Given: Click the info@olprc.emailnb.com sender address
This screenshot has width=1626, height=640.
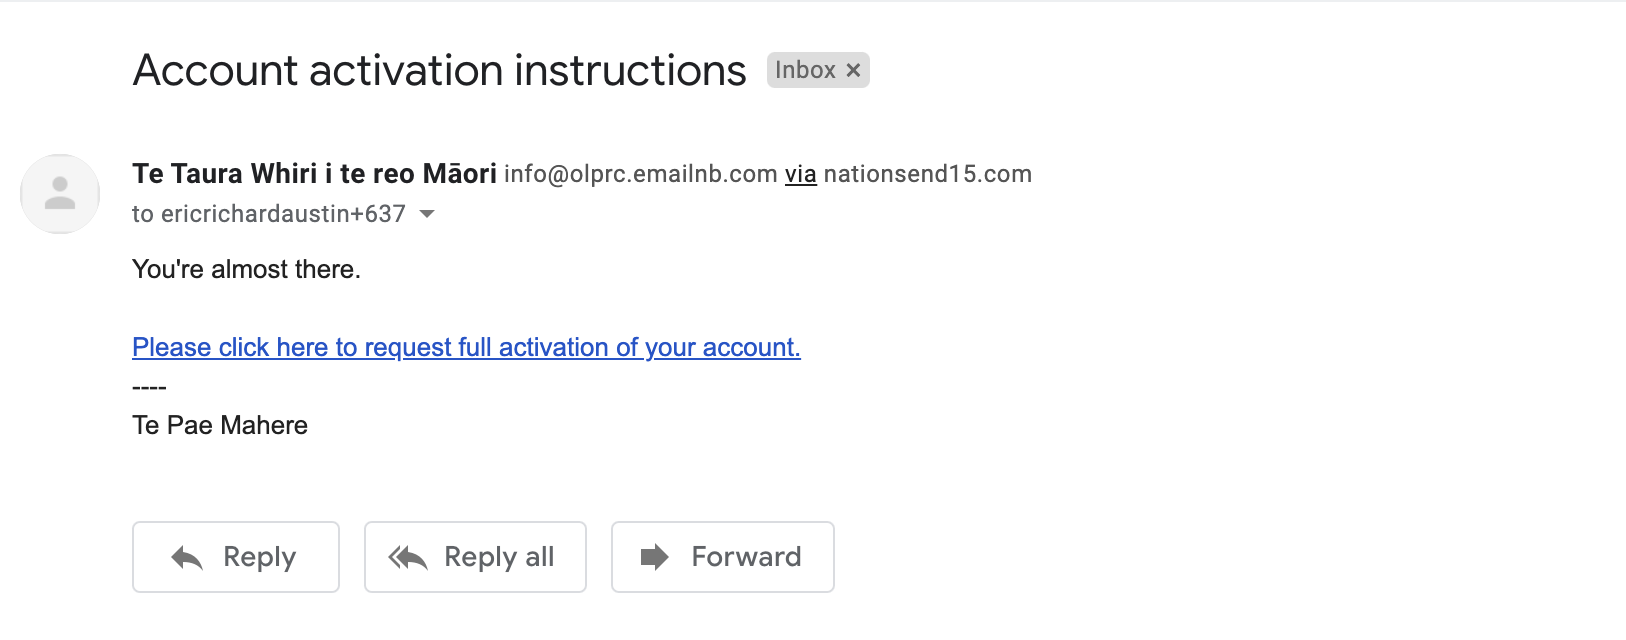Looking at the screenshot, I should pos(640,174).
